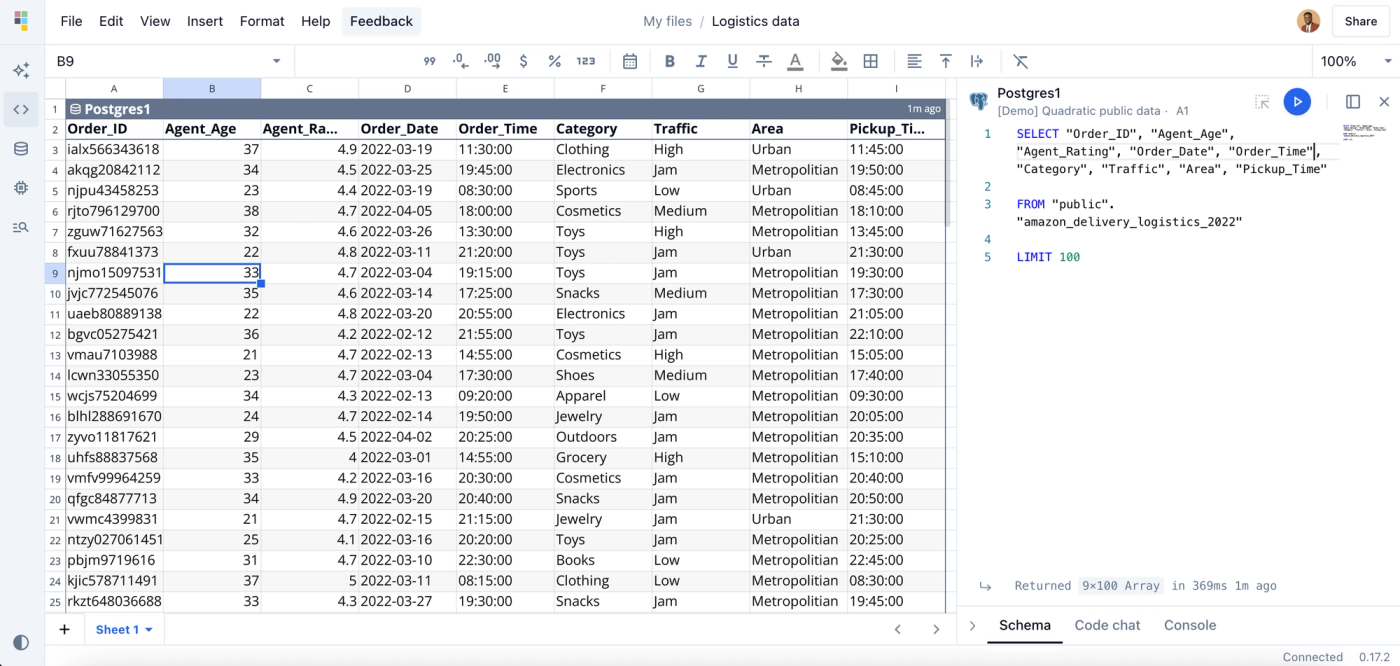Image resolution: width=1400 pixels, height=666 pixels.
Task: Toggle strikethrough formatting
Action: pyautogui.click(x=764, y=61)
